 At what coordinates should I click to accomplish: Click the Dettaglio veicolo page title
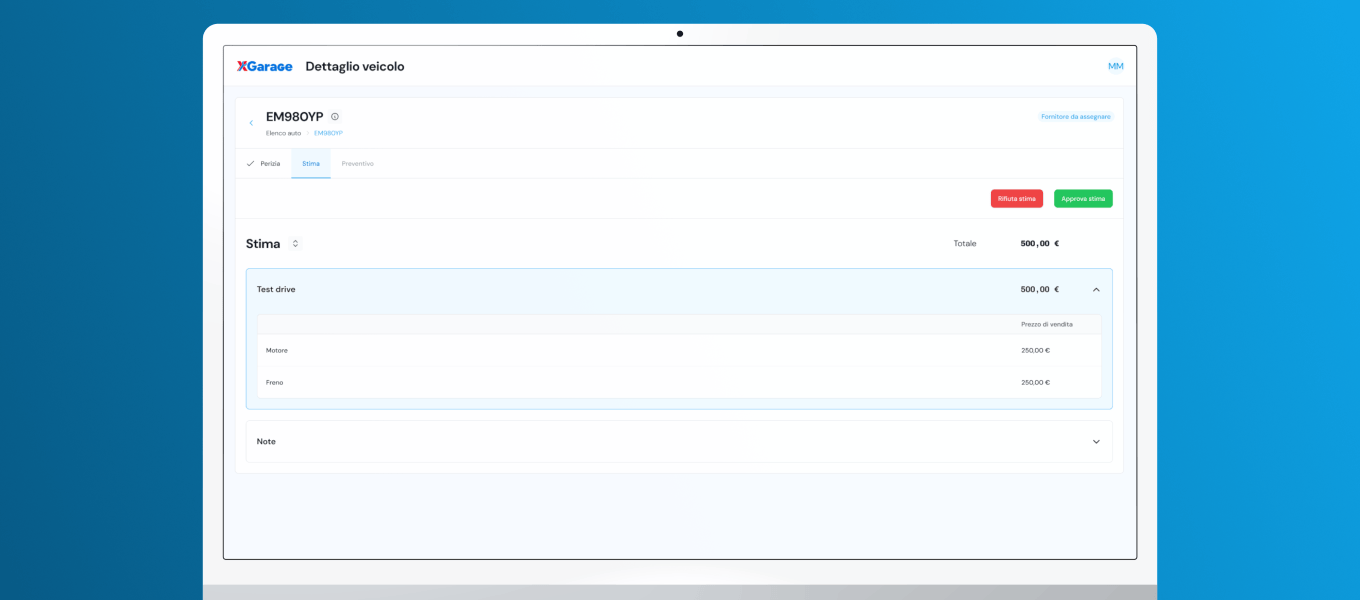pos(355,66)
